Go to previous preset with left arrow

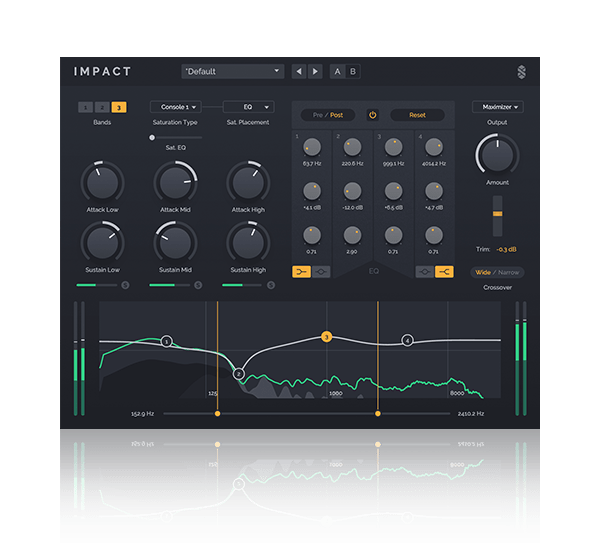point(299,72)
